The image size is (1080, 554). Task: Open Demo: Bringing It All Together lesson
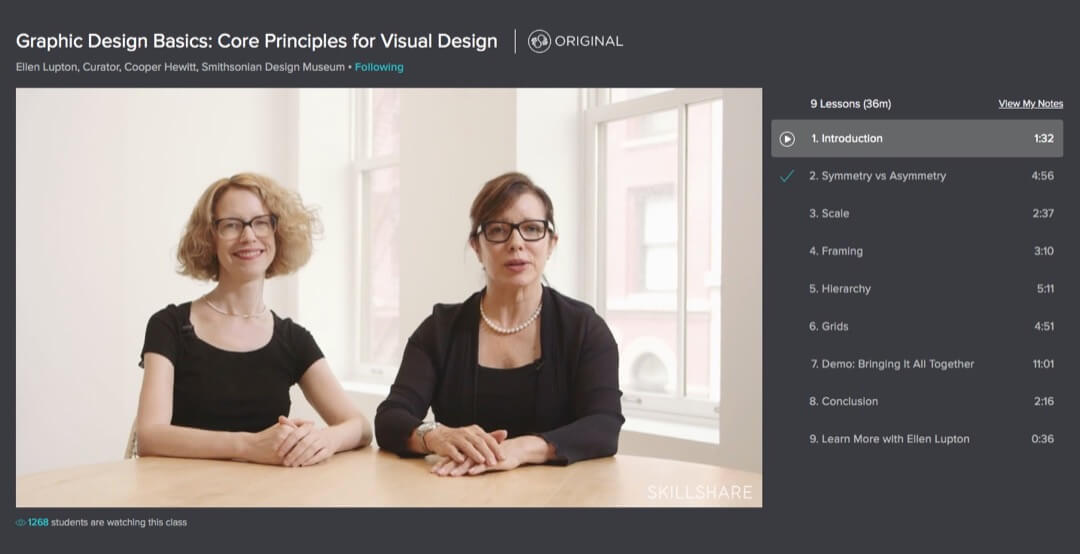892,364
